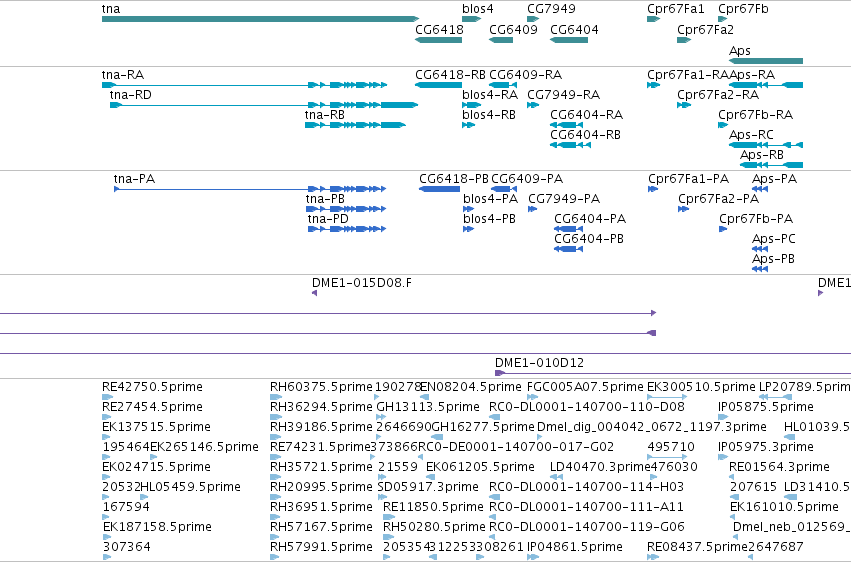Screen dimensions: 851x562
Task: Select the tna gene bar
Action: 261,20
